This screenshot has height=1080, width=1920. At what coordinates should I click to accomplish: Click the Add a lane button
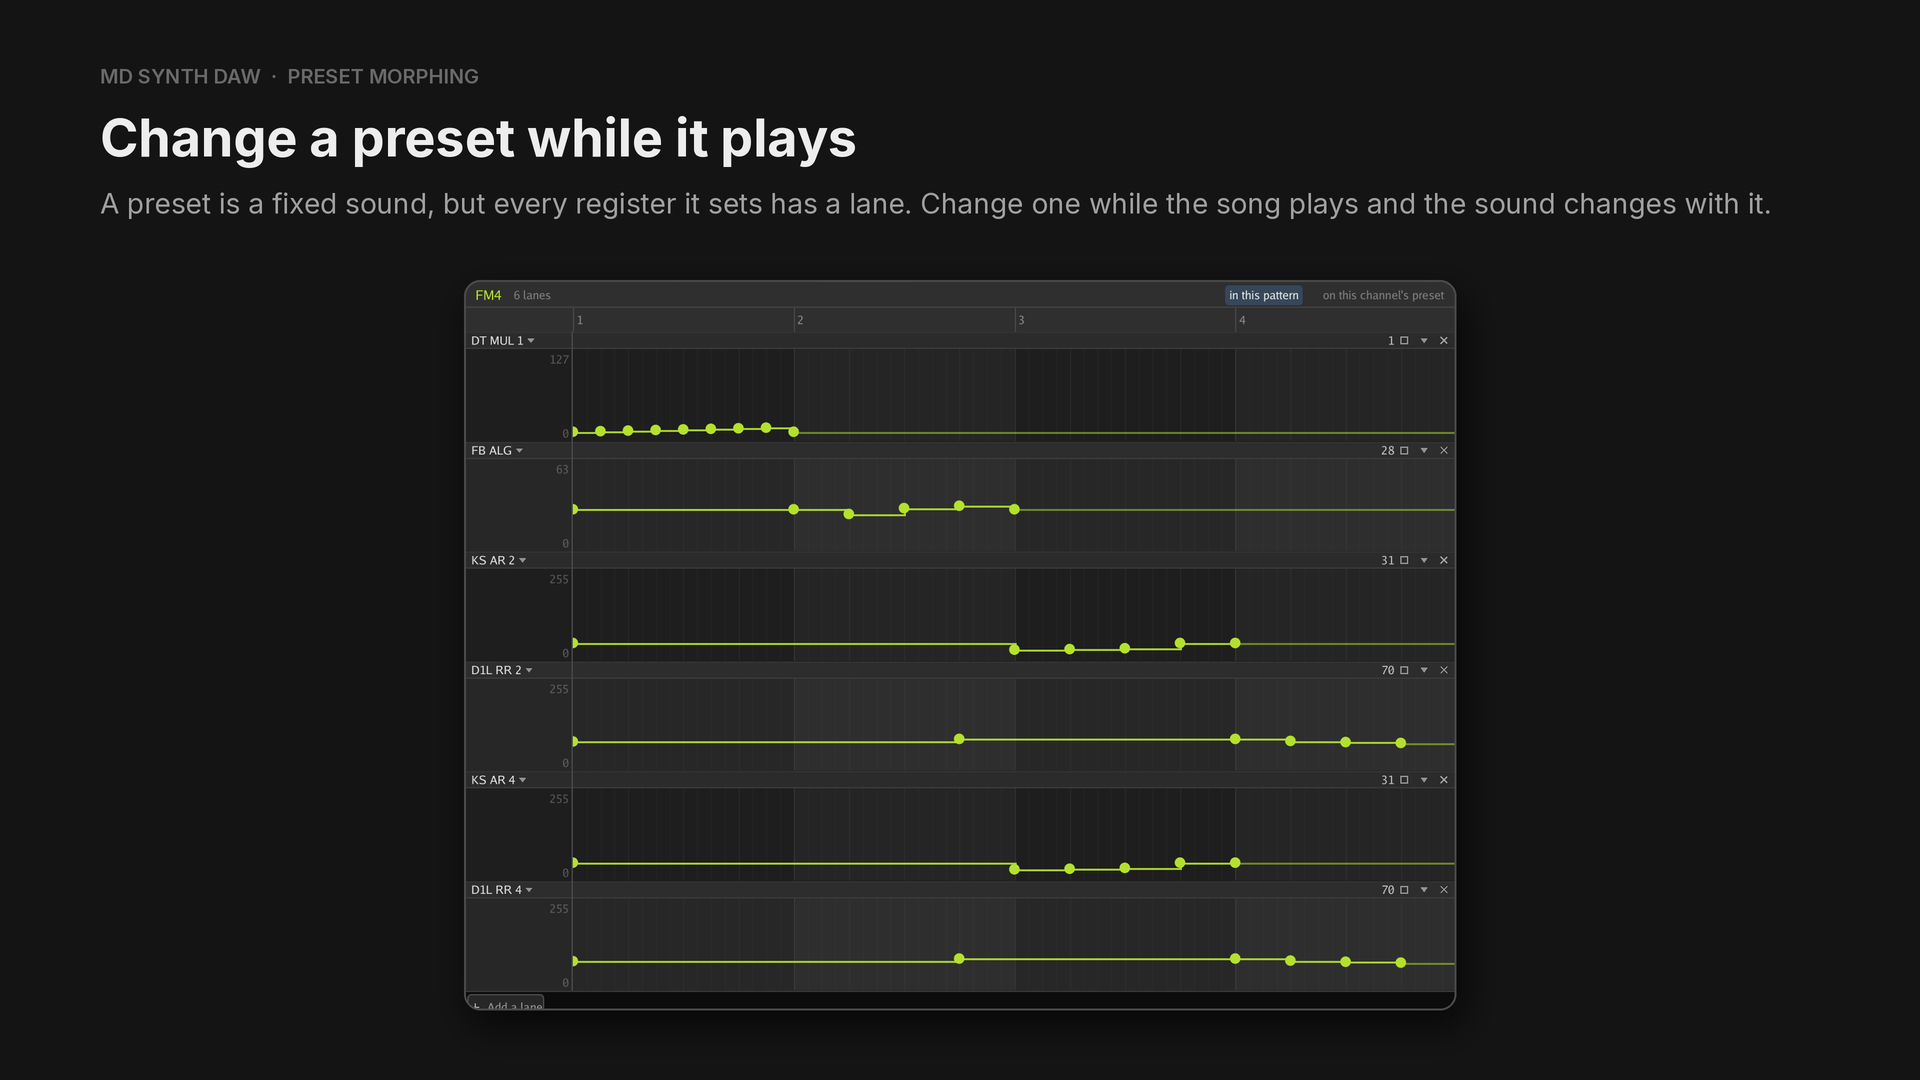(x=507, y=1003)
